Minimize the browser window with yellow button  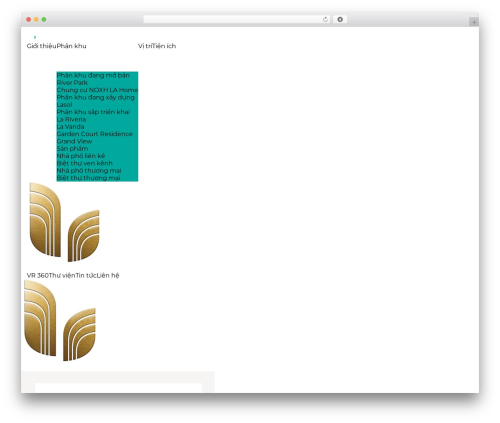(x=36, y=20)
